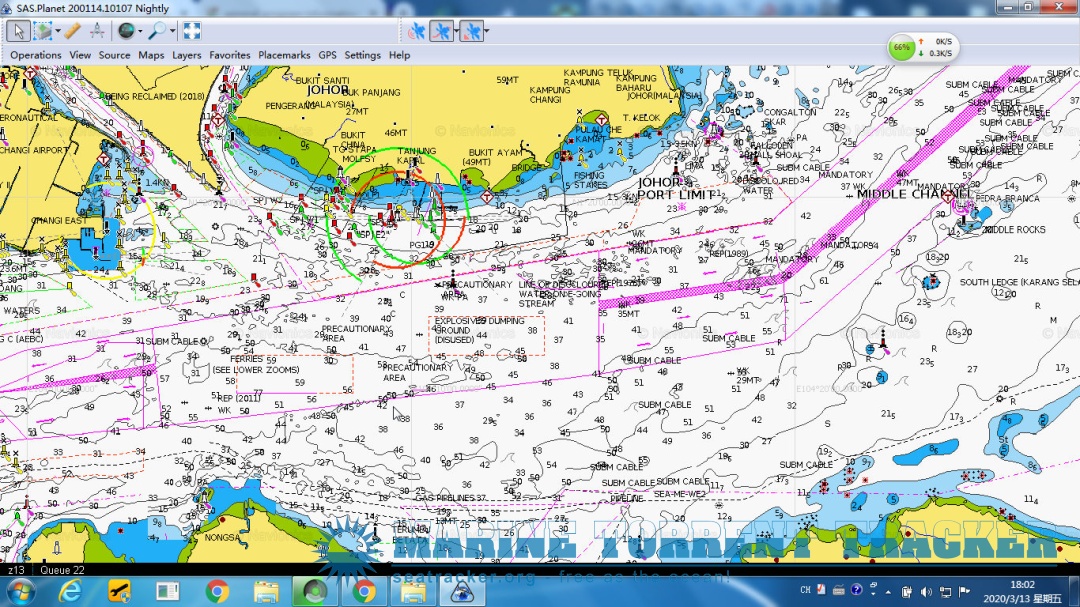
Task: Click the MIDDLE CHANNEL map label
Action: (913, 194)
